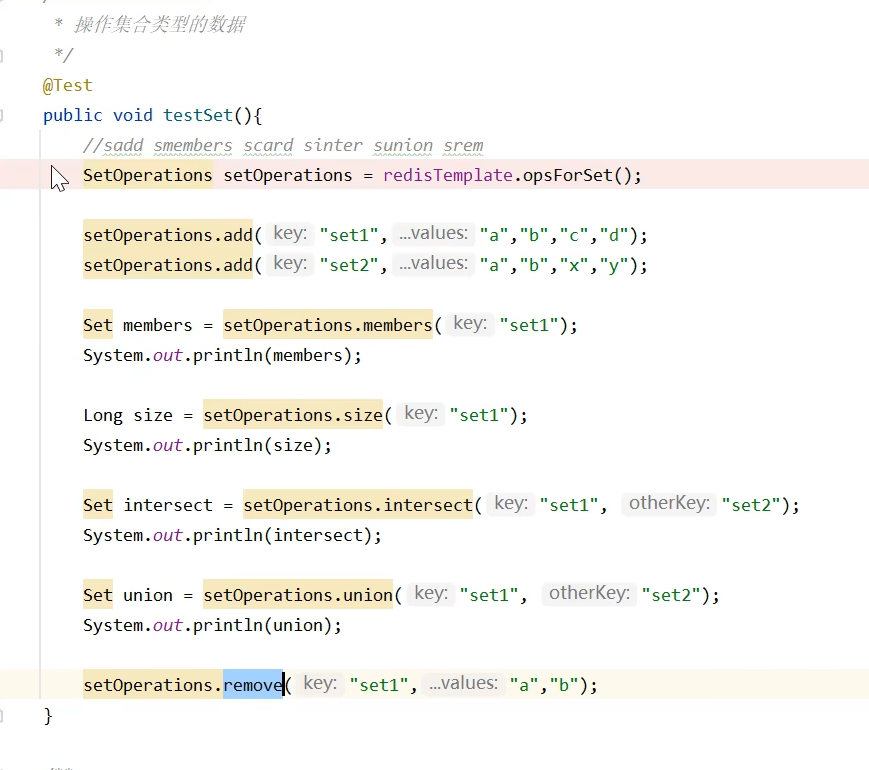Viewport: 869px width, 770px height.
Task: Click setOperations.size method call
Action: [x=293, y=416]
